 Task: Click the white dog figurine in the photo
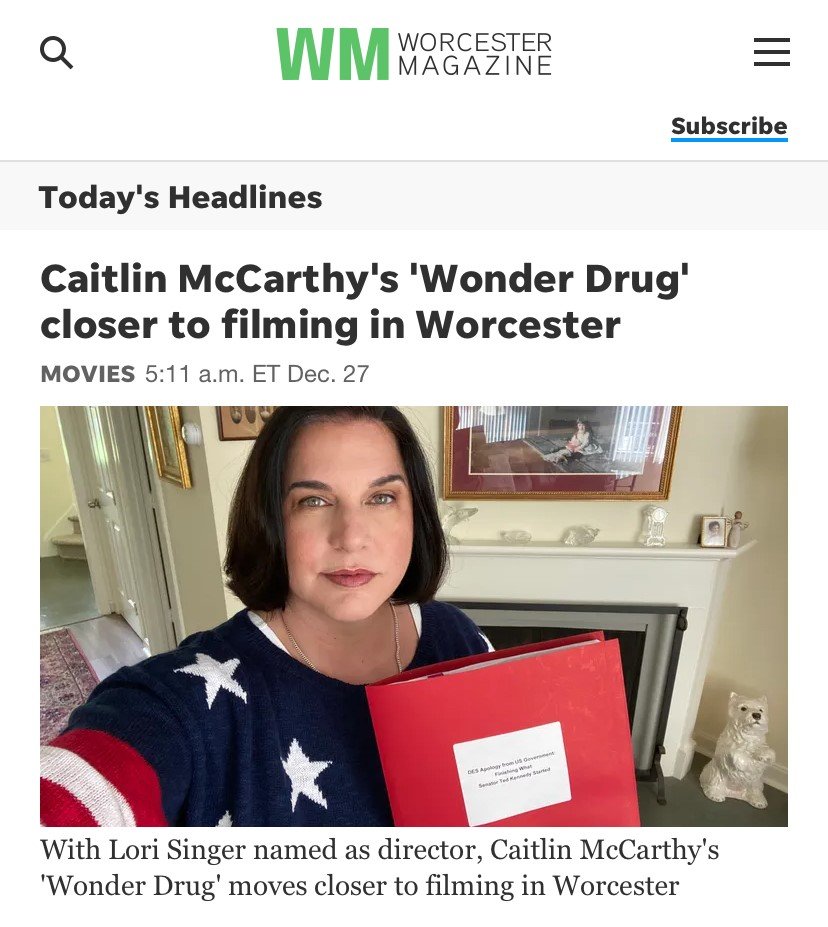(739, 750)
